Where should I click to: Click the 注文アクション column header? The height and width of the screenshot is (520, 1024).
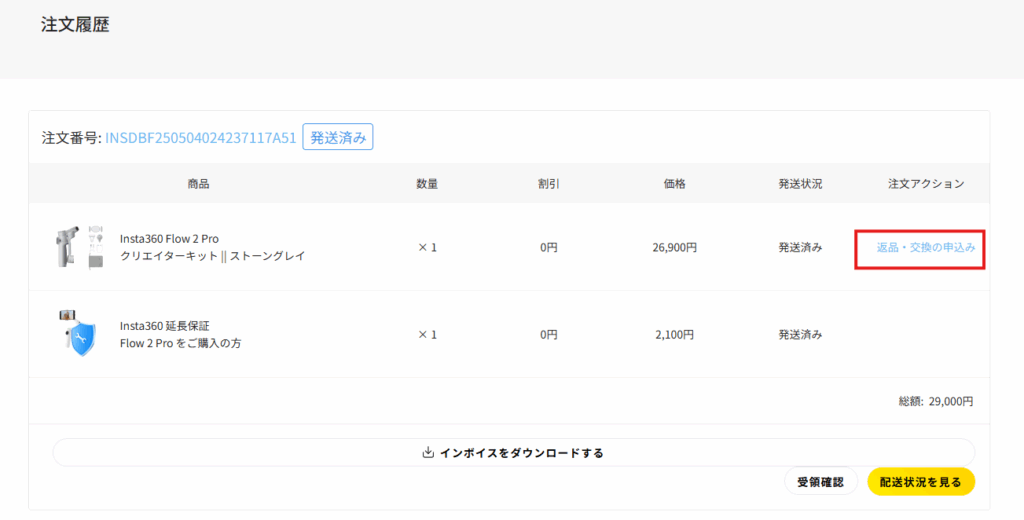click(926, 184)
